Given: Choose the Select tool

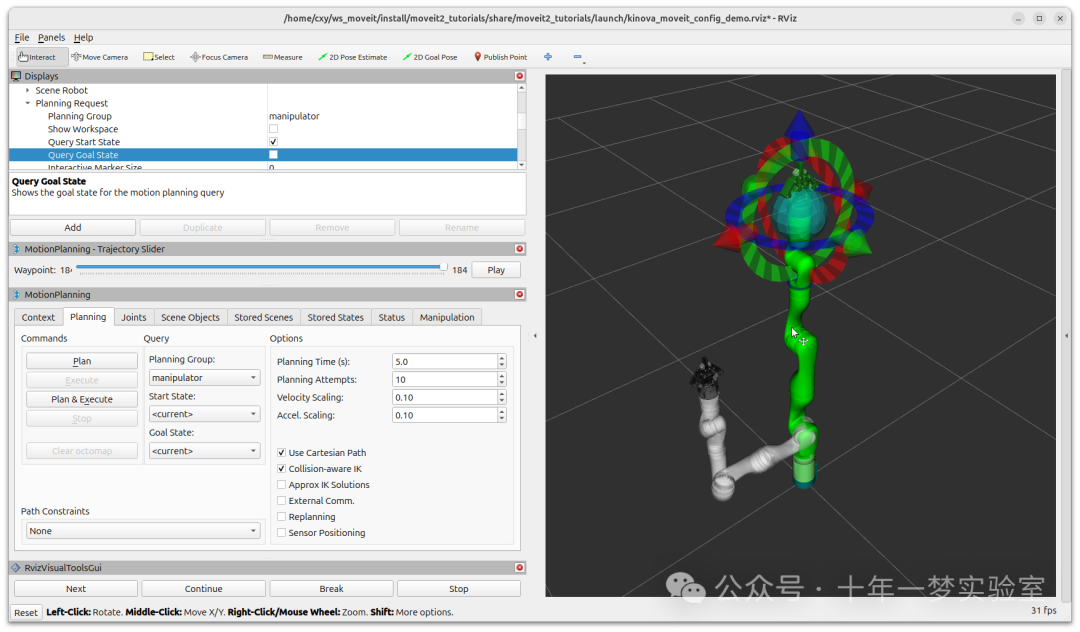Looking at the screenshot, I should click(159, 57).
